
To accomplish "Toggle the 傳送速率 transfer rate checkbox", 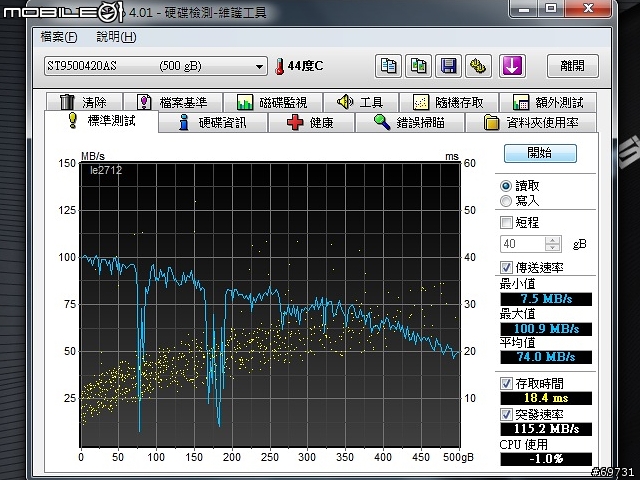I will [x=506, y=267].
